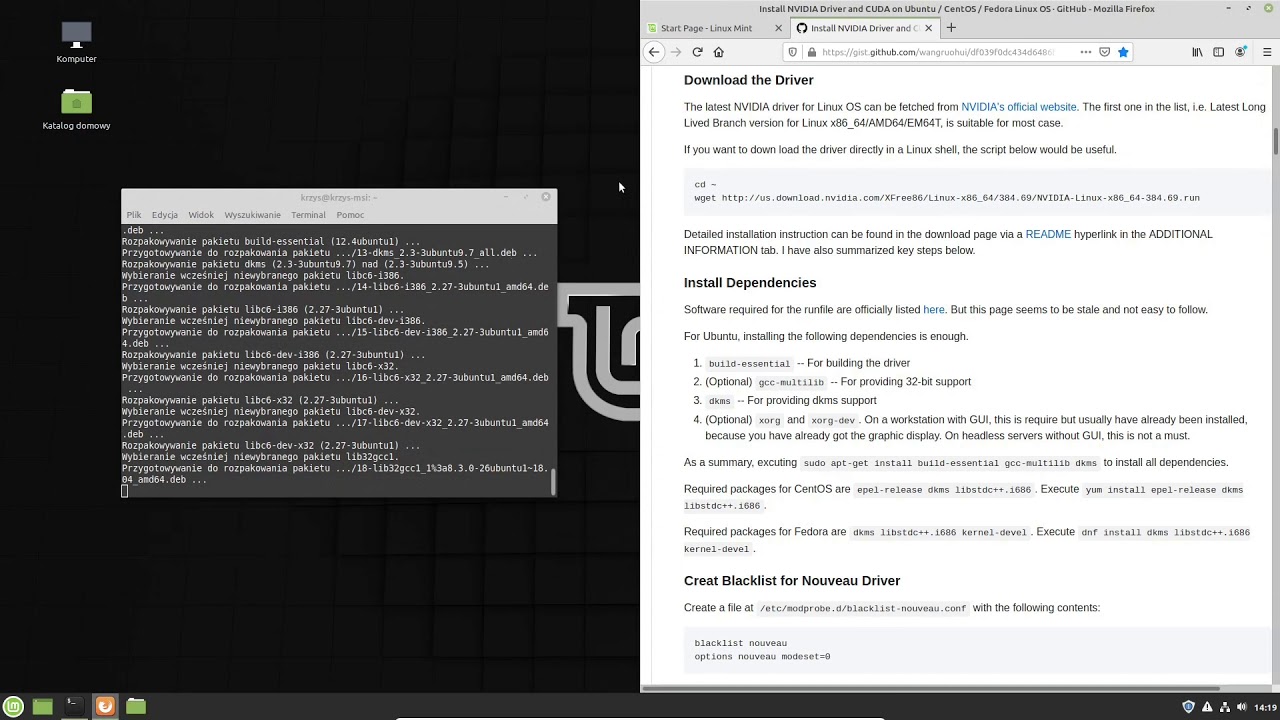This screenshot has height=720, width=1280.
Task: Click the build-essential dependency item
Action: pyautogui.click(x=808, y=363)
